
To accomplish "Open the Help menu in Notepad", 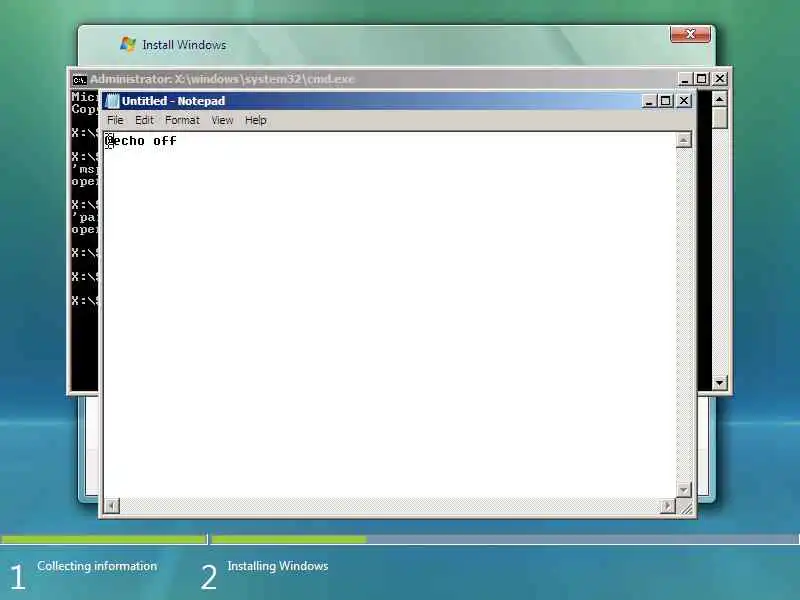I will click(x=256, y=120).
